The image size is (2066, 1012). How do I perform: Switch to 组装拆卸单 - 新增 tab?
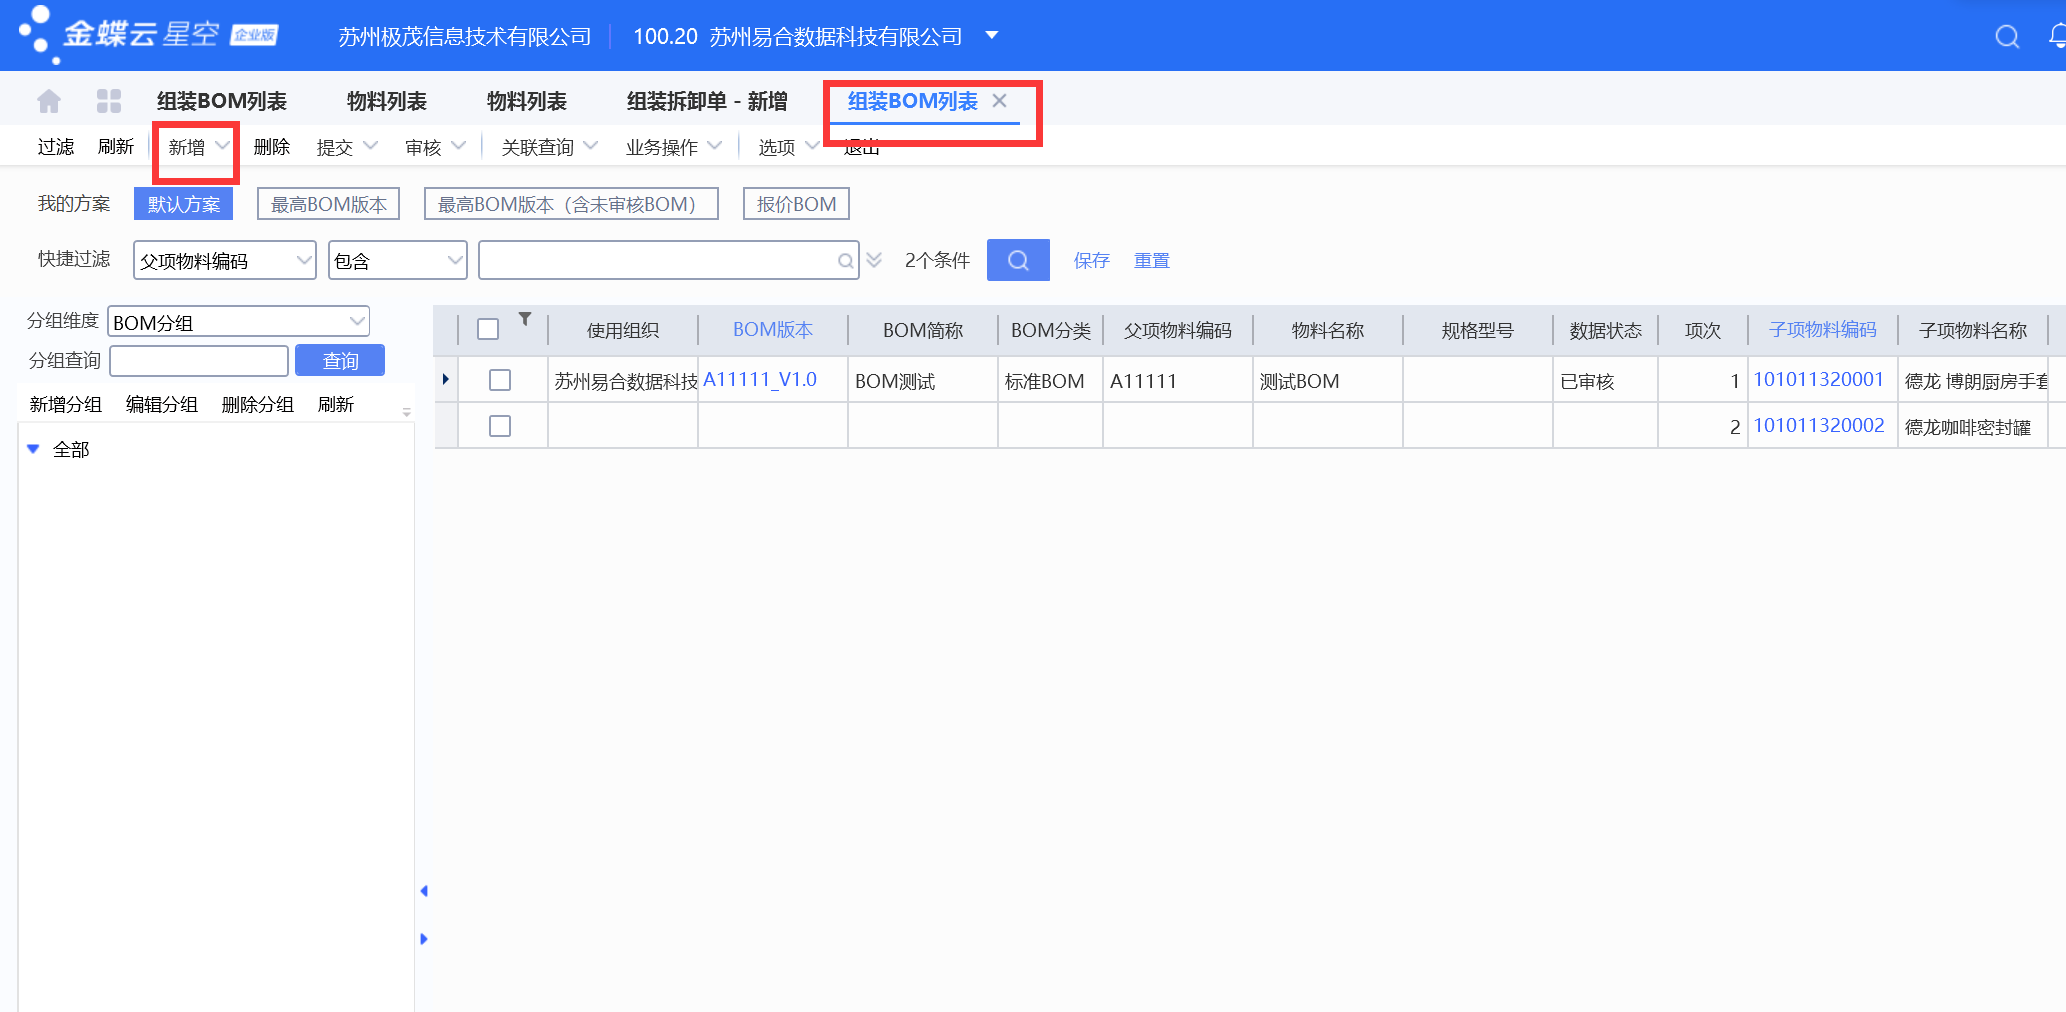pyautogui.click(x=707, y=101)
